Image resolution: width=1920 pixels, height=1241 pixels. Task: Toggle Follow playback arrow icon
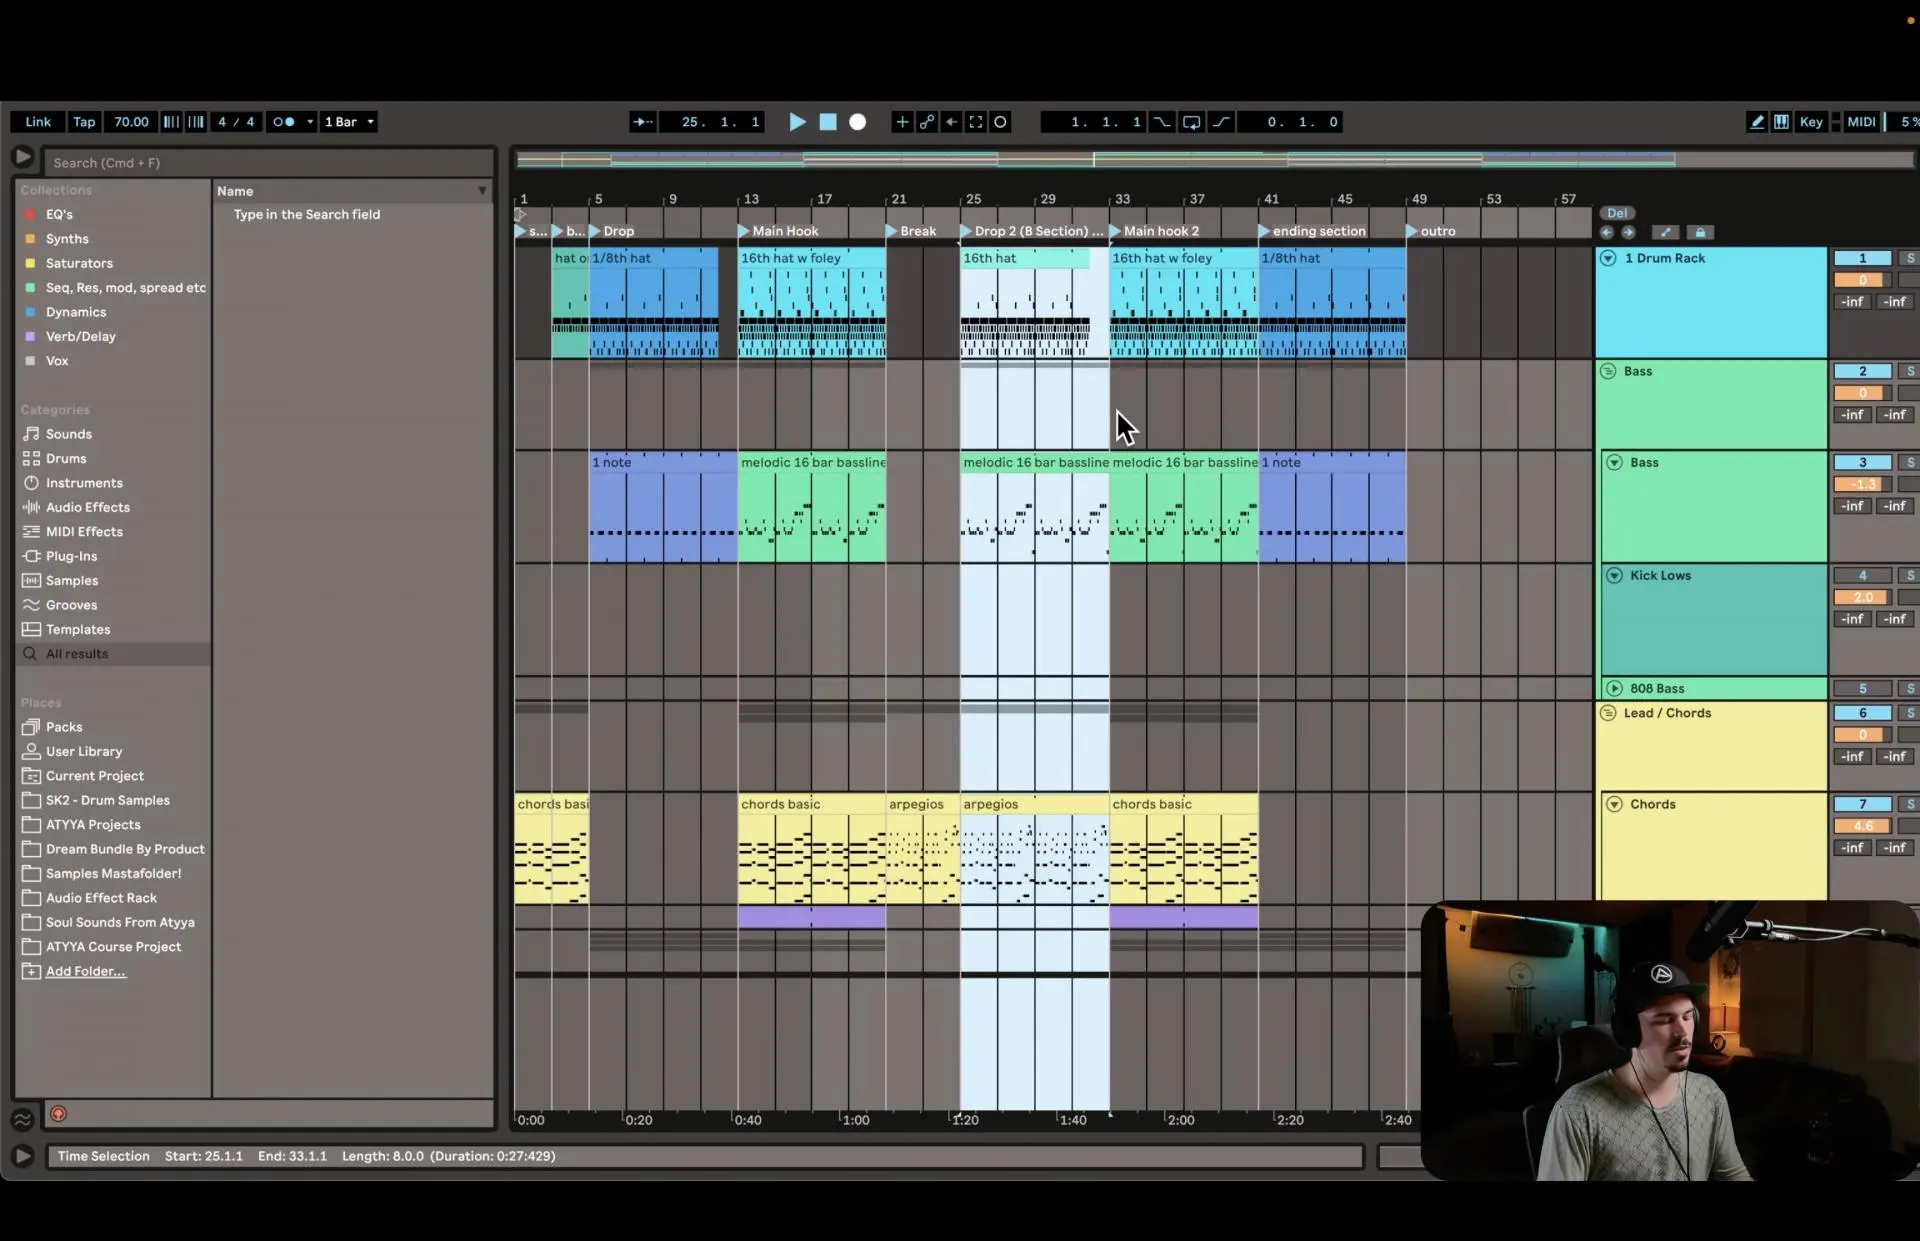tap(642, 122)
